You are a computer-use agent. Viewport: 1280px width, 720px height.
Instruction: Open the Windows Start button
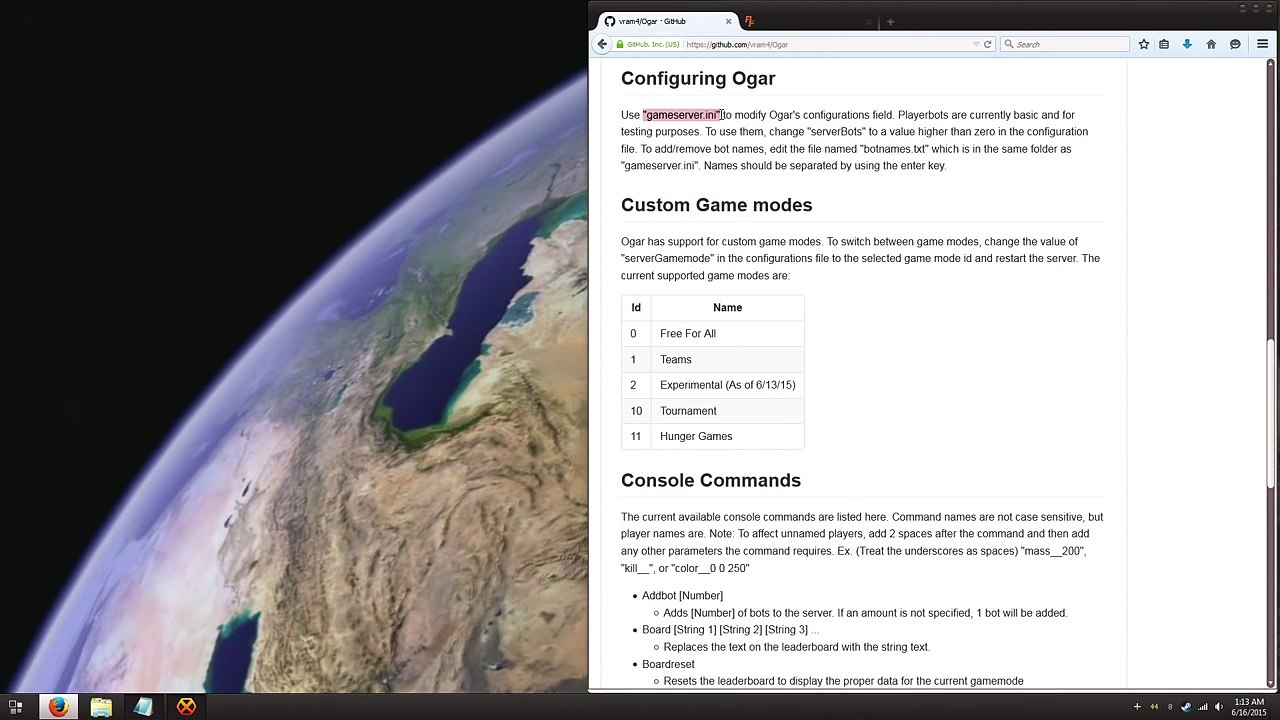tap(15, 706)
